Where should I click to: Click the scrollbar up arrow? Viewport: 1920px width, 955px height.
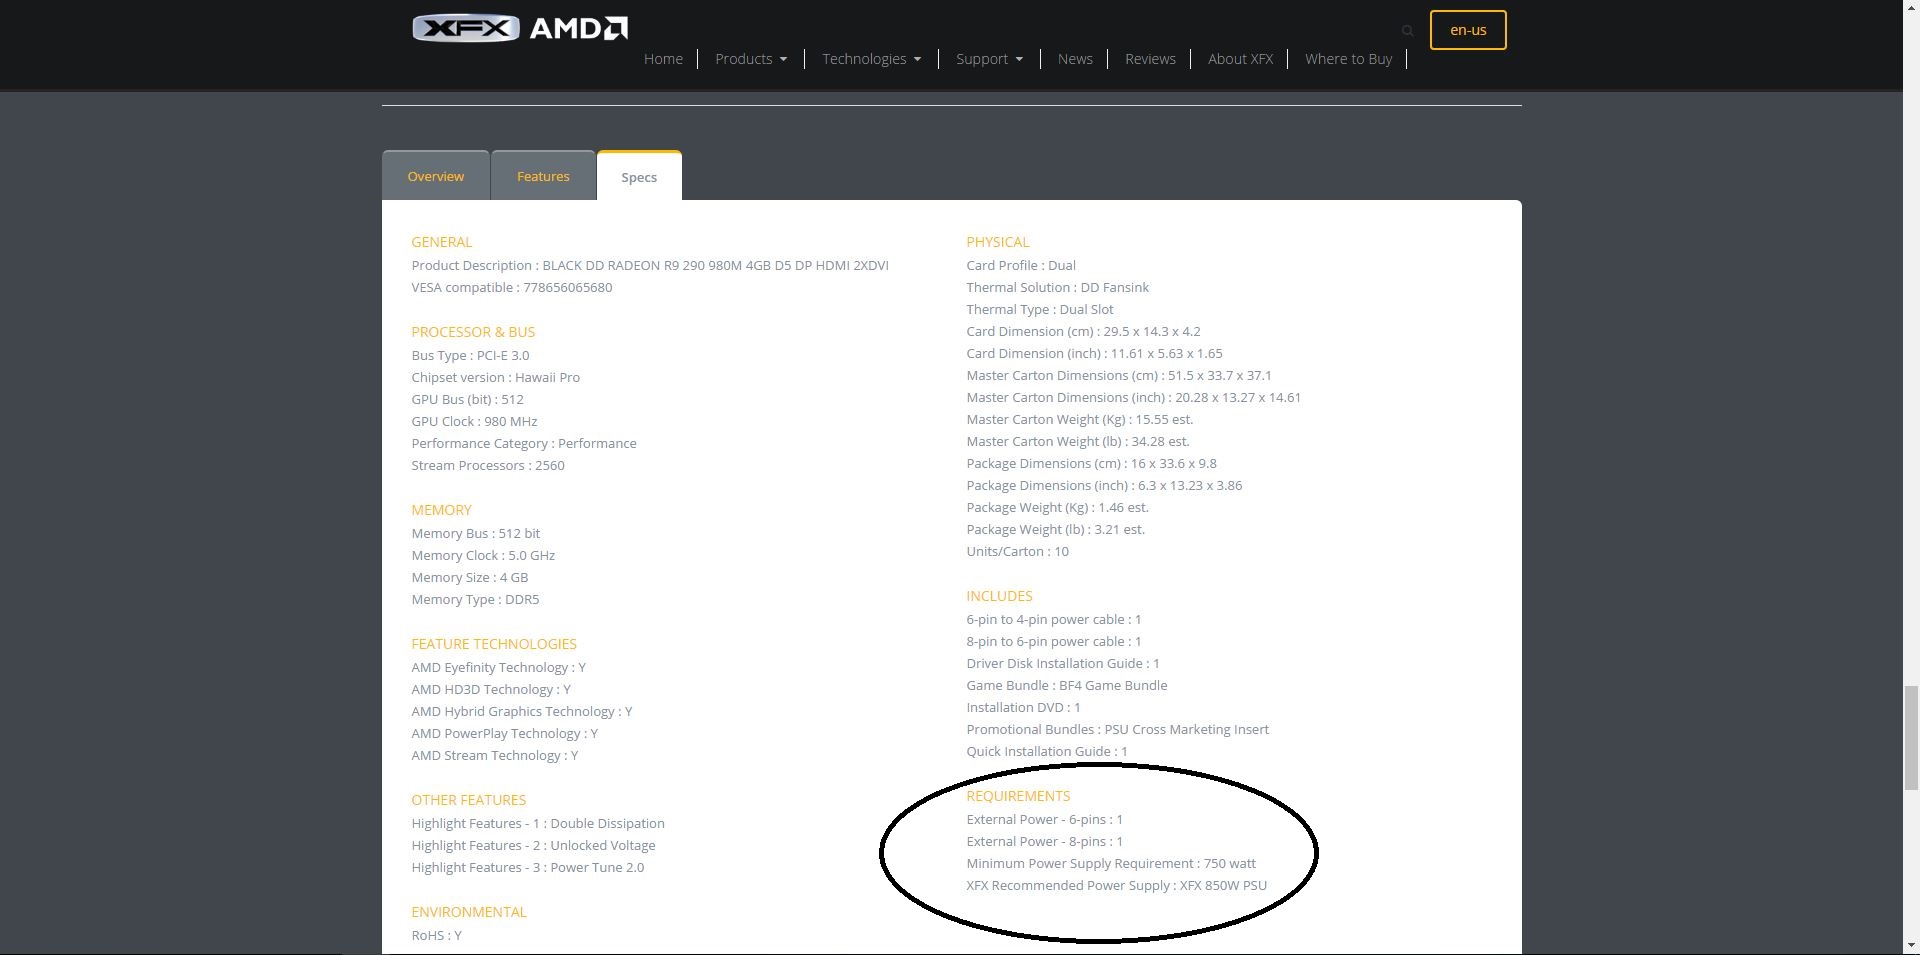pyautogui.click(x=1911, y=8)
